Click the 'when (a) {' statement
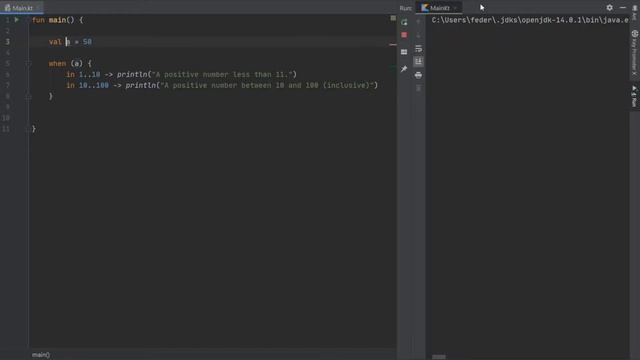640x360 pixels. click(70, 64)
